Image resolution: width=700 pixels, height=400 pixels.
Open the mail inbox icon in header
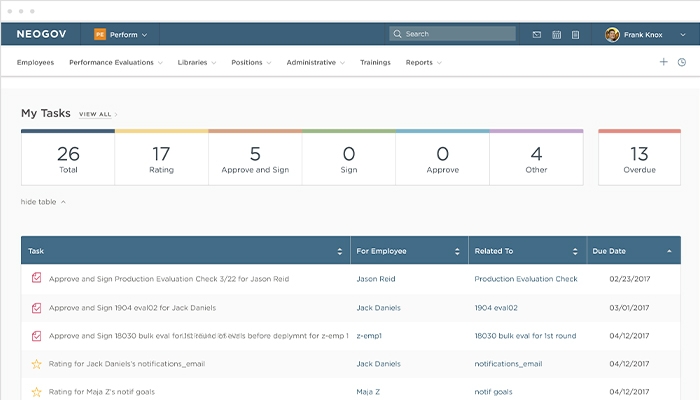[537, 34]
